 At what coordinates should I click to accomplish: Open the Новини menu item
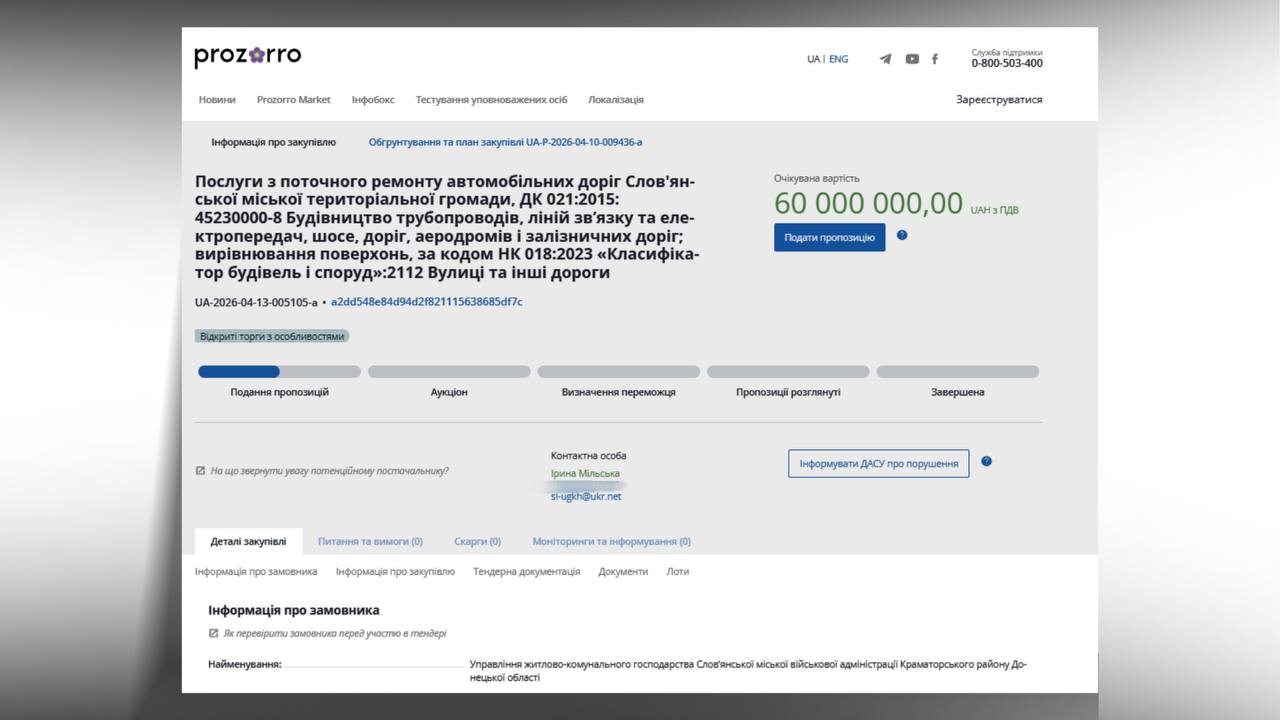[x=217, y=100]
